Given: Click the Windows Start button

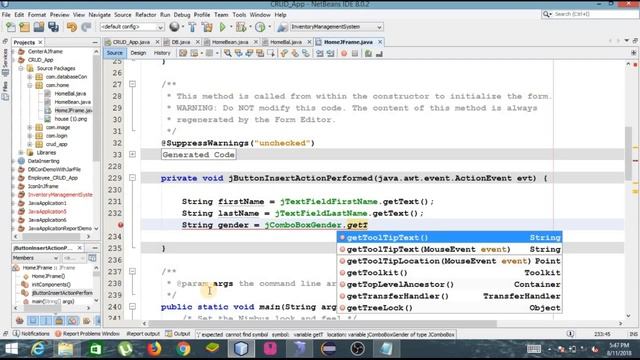Looking at the screenshot, I should 11,349.
